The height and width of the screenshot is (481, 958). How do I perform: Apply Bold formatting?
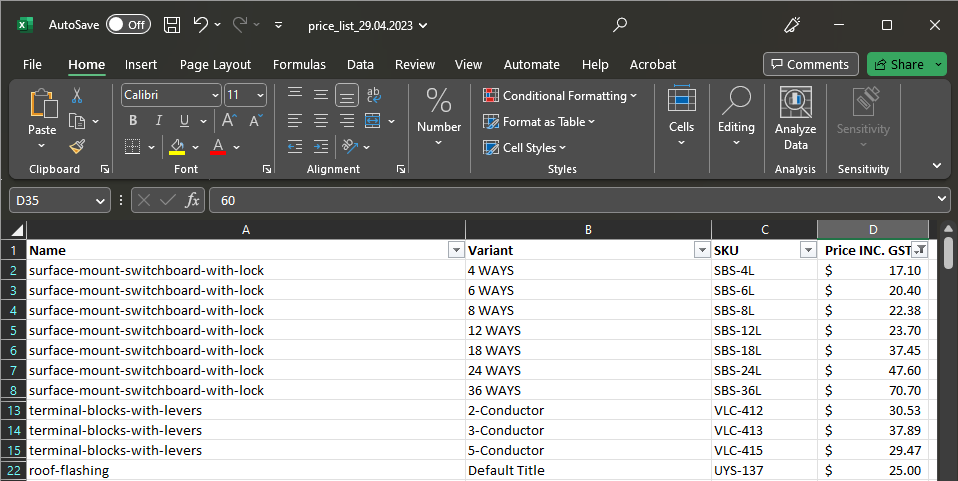tap(132, 121)
